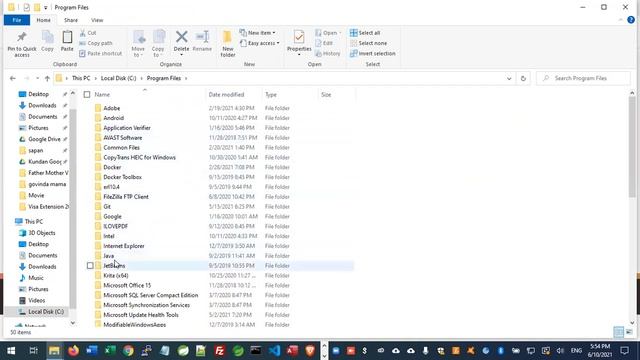Sort by the Type column header

pyautogui.click(x=271, y=95)
